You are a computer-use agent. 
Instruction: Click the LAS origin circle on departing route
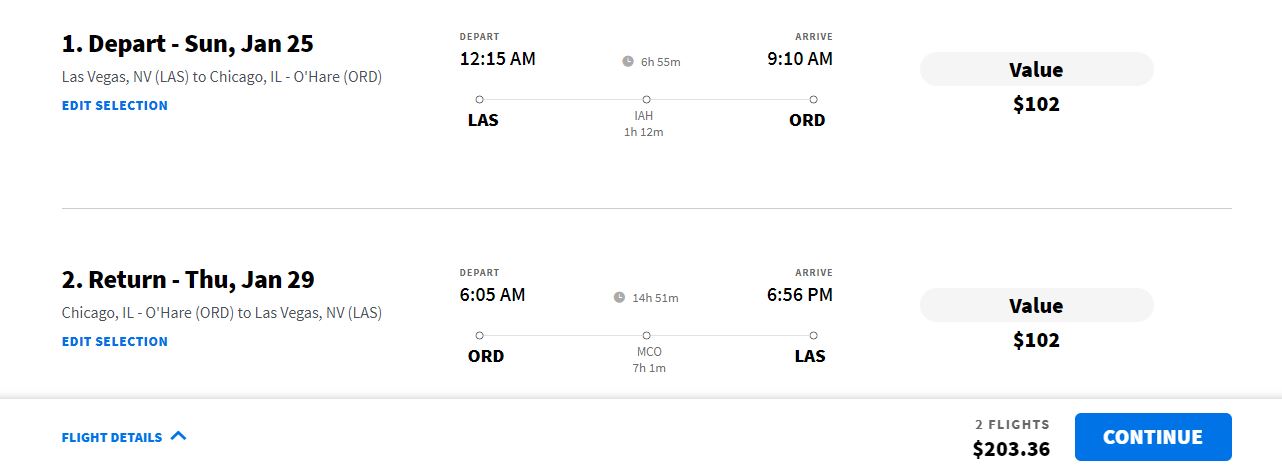coord(480,99)
